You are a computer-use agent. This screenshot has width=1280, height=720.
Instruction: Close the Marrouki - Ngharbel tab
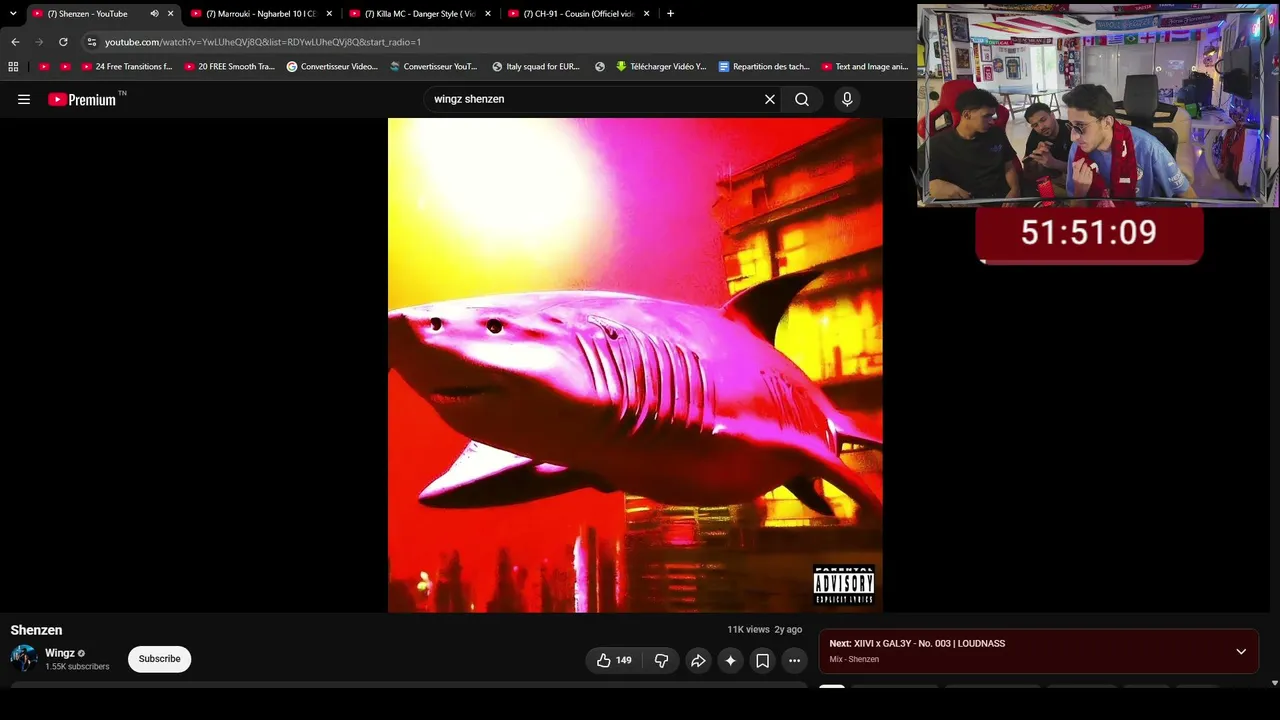pos(329,14)
